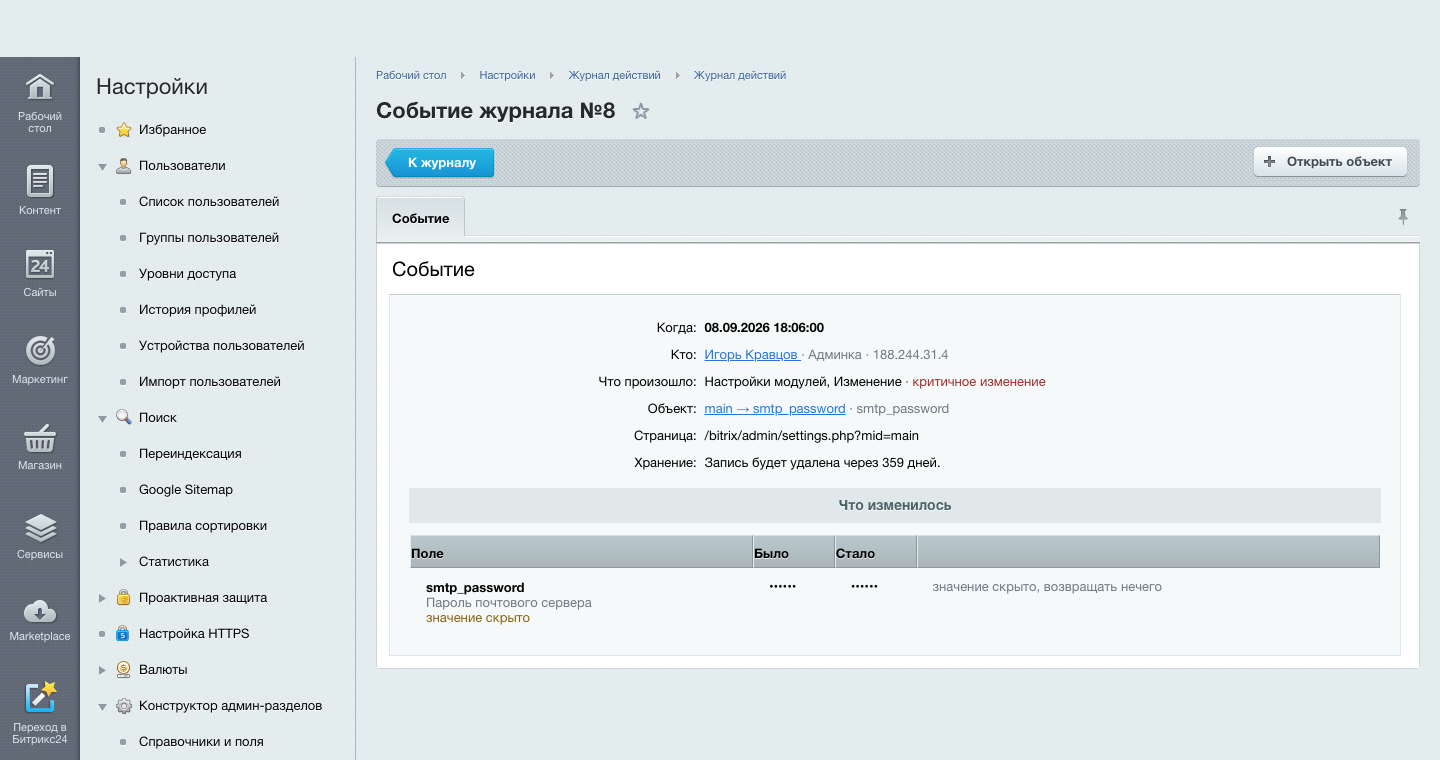
Task: Expand the Валюты tree section
Action: pos(102,670)
